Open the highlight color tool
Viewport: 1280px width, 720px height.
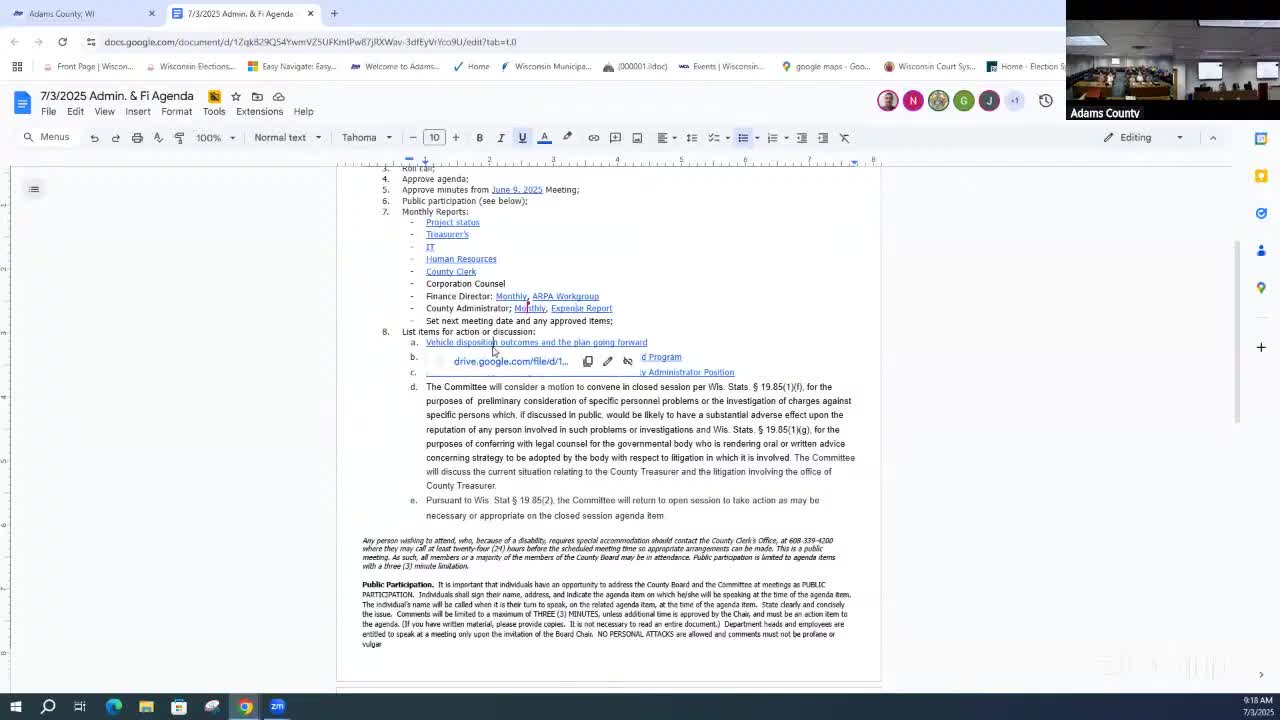pyautogui.click(x=567, y=138)
